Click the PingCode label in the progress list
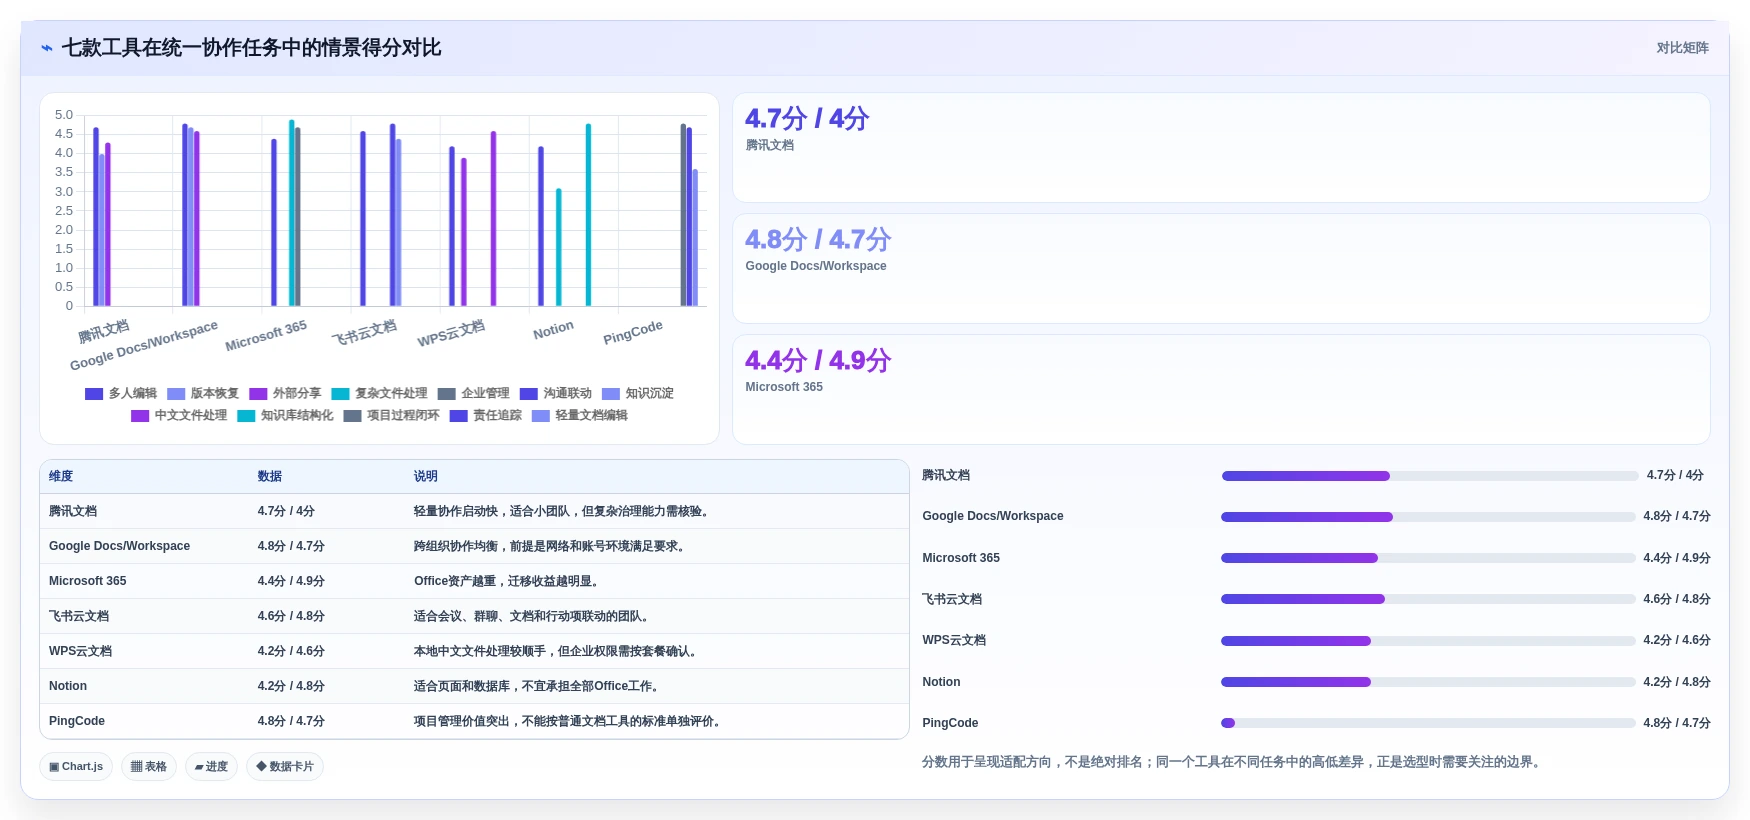Viewport: 1750px width, 820px height. [950, 724]
